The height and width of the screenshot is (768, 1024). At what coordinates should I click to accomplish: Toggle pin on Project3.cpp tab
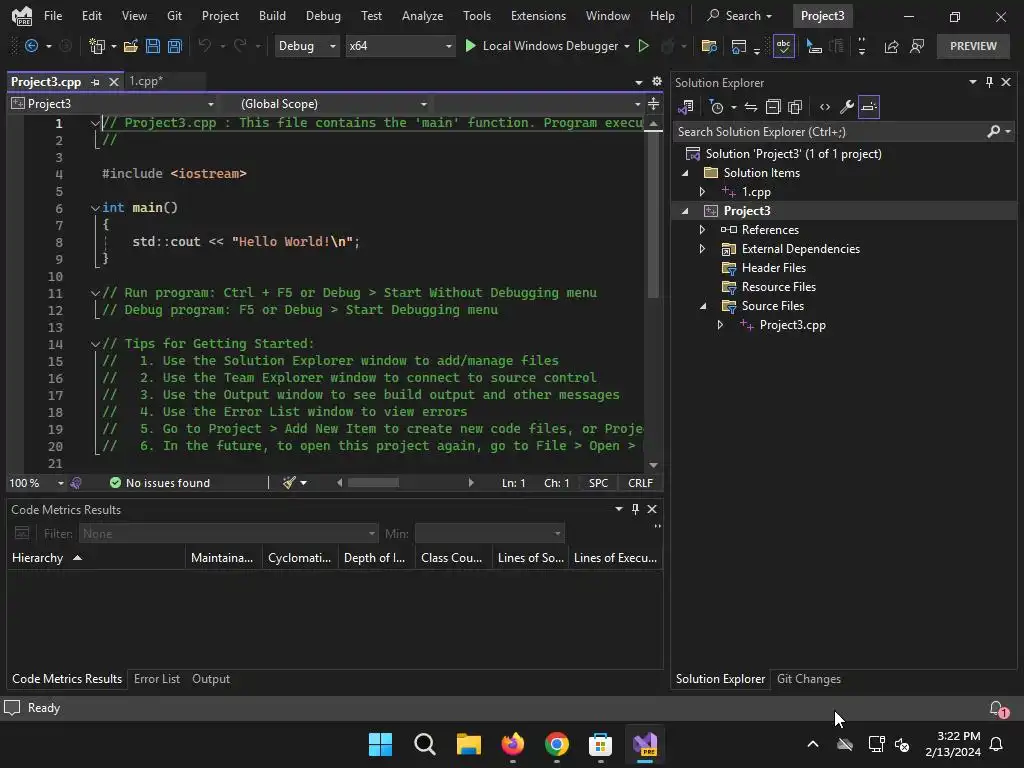pos(95,82)
